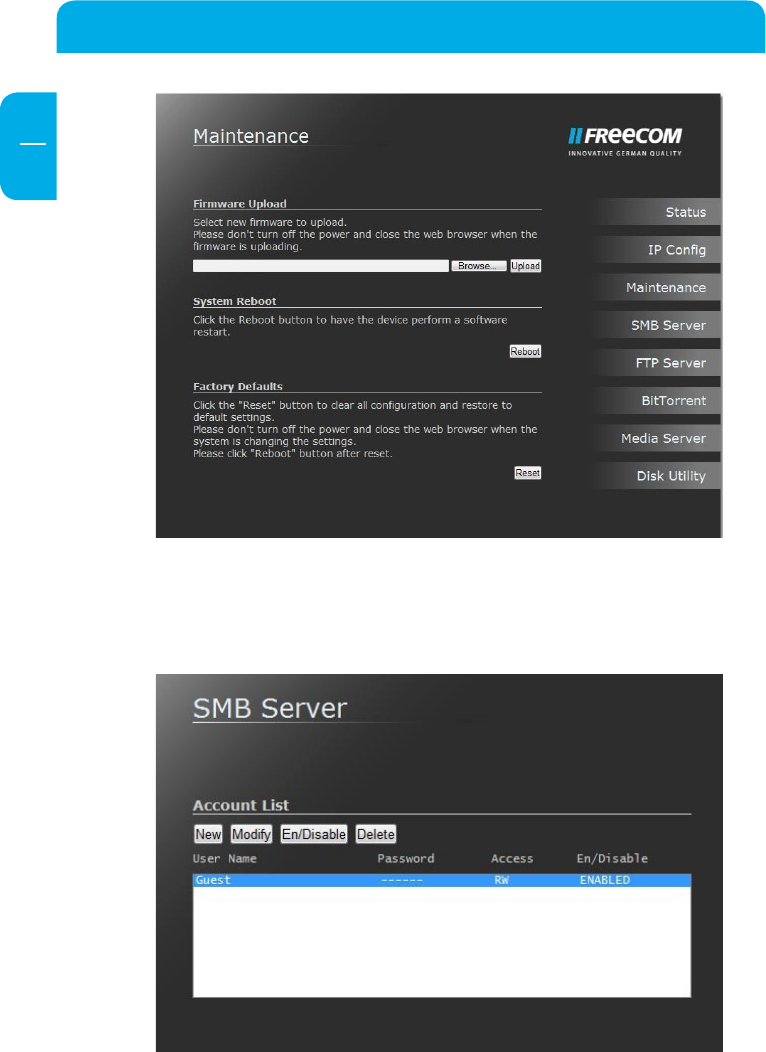The width and height of the screenshot is (766, 1052).
Task: Click the firmware file path field
Action: (x=321, y=266)
